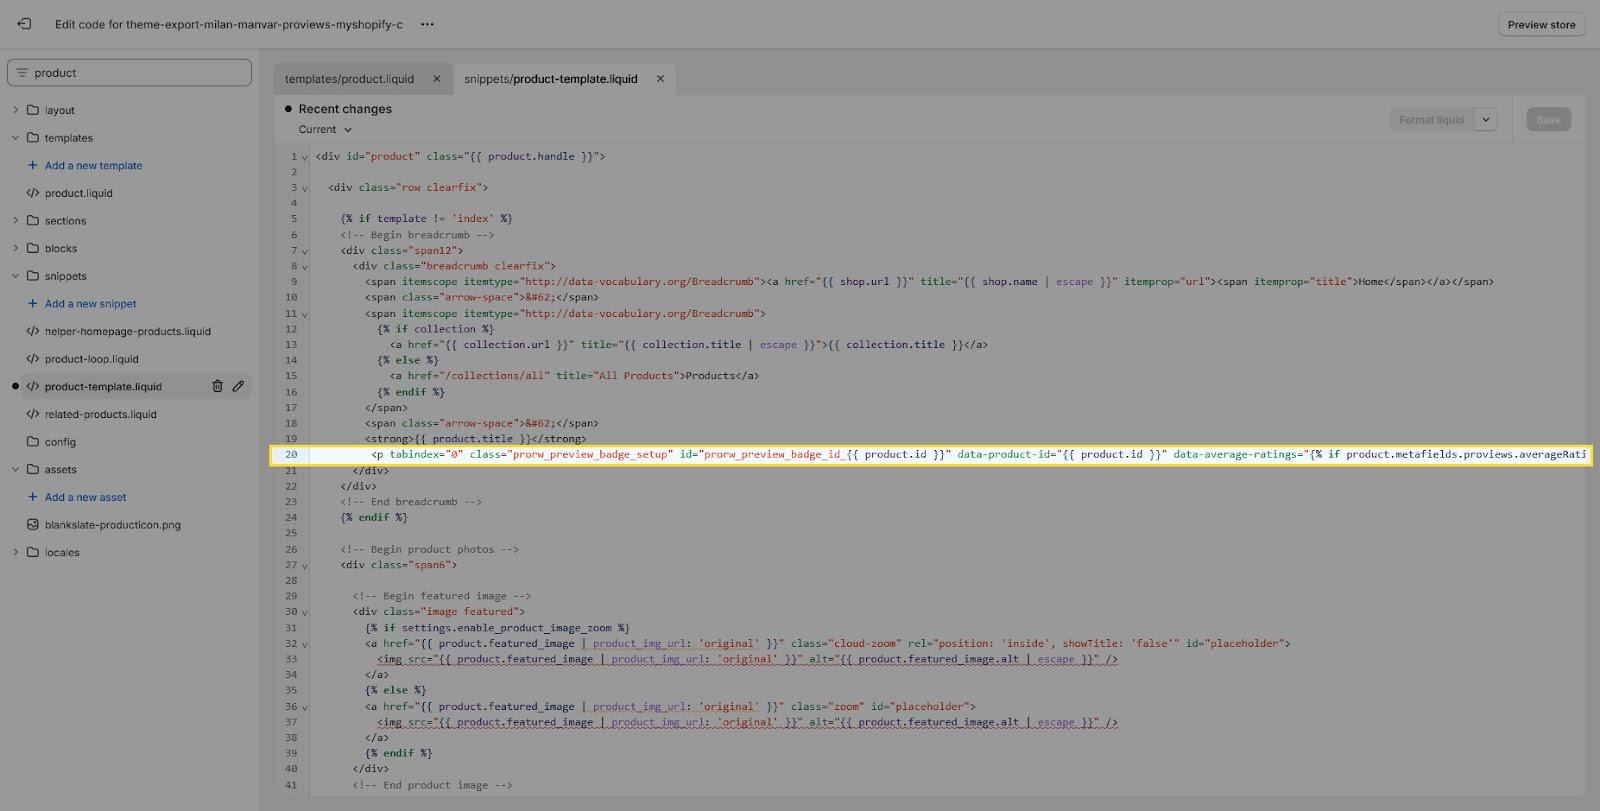Fold code at line 27

305,566
